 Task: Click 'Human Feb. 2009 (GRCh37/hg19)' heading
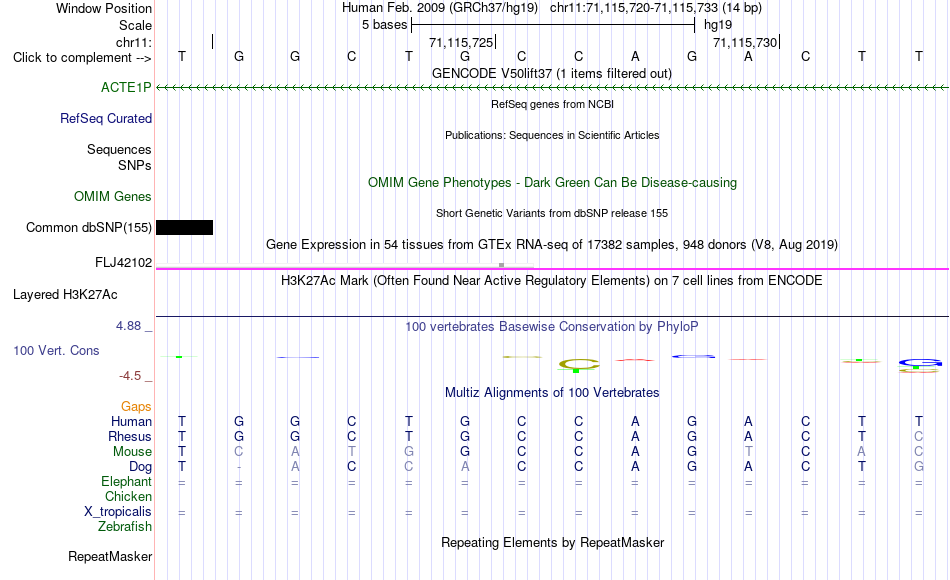click(x=440, y=8)
